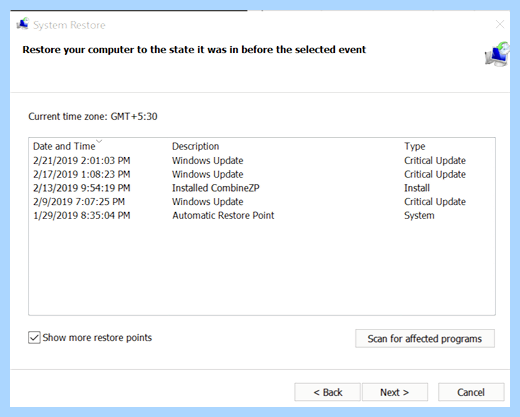520x417 pixels.
Task: Click Critical Update type in 2/17/2019 row
Action: coord(435,174)
